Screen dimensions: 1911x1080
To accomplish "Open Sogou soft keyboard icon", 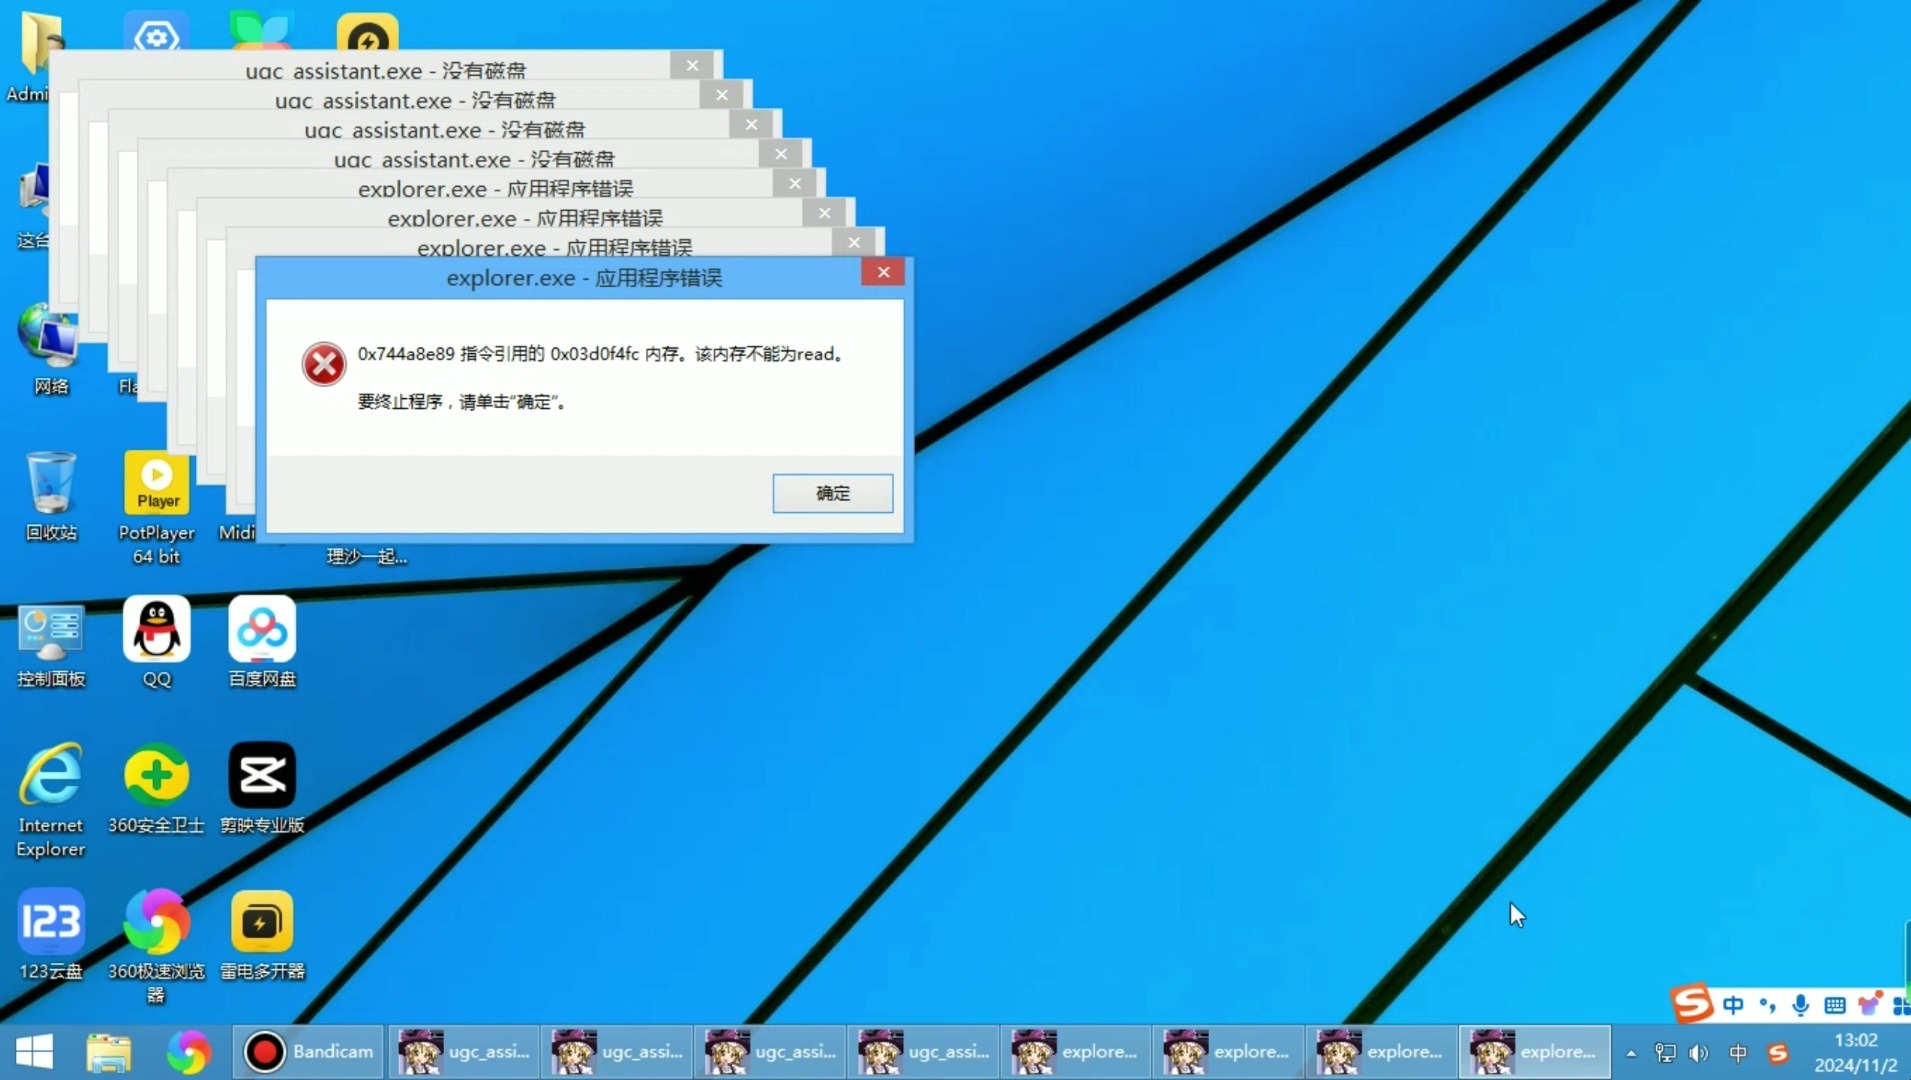I will coord(1835,1005).
